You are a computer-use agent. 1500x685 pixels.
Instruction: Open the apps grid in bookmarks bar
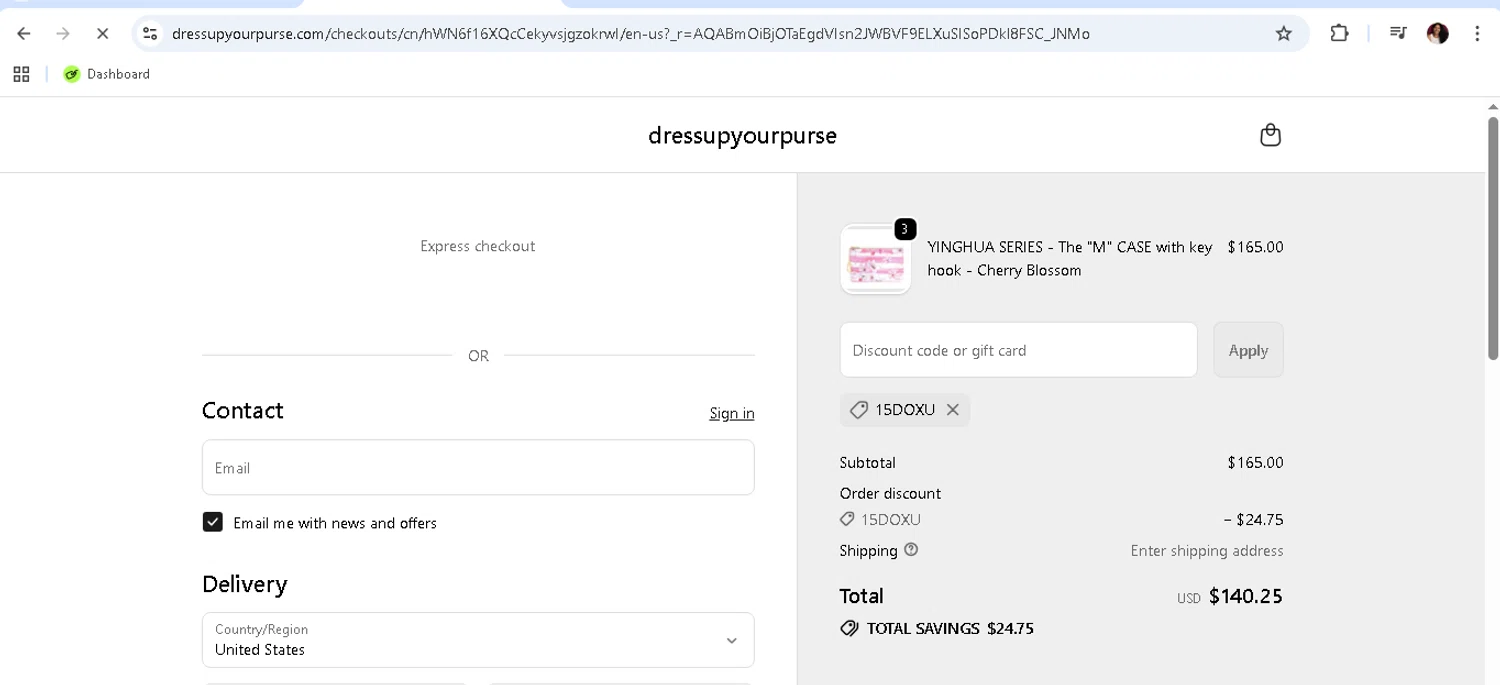[21, 74]
